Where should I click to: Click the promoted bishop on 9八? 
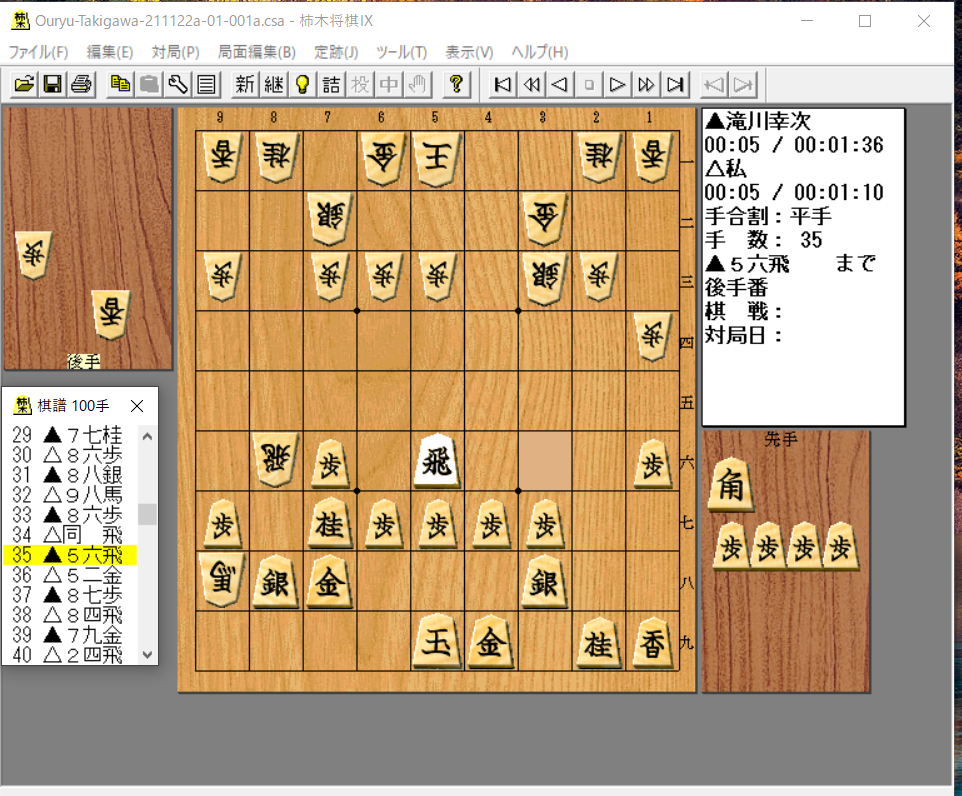222,580
